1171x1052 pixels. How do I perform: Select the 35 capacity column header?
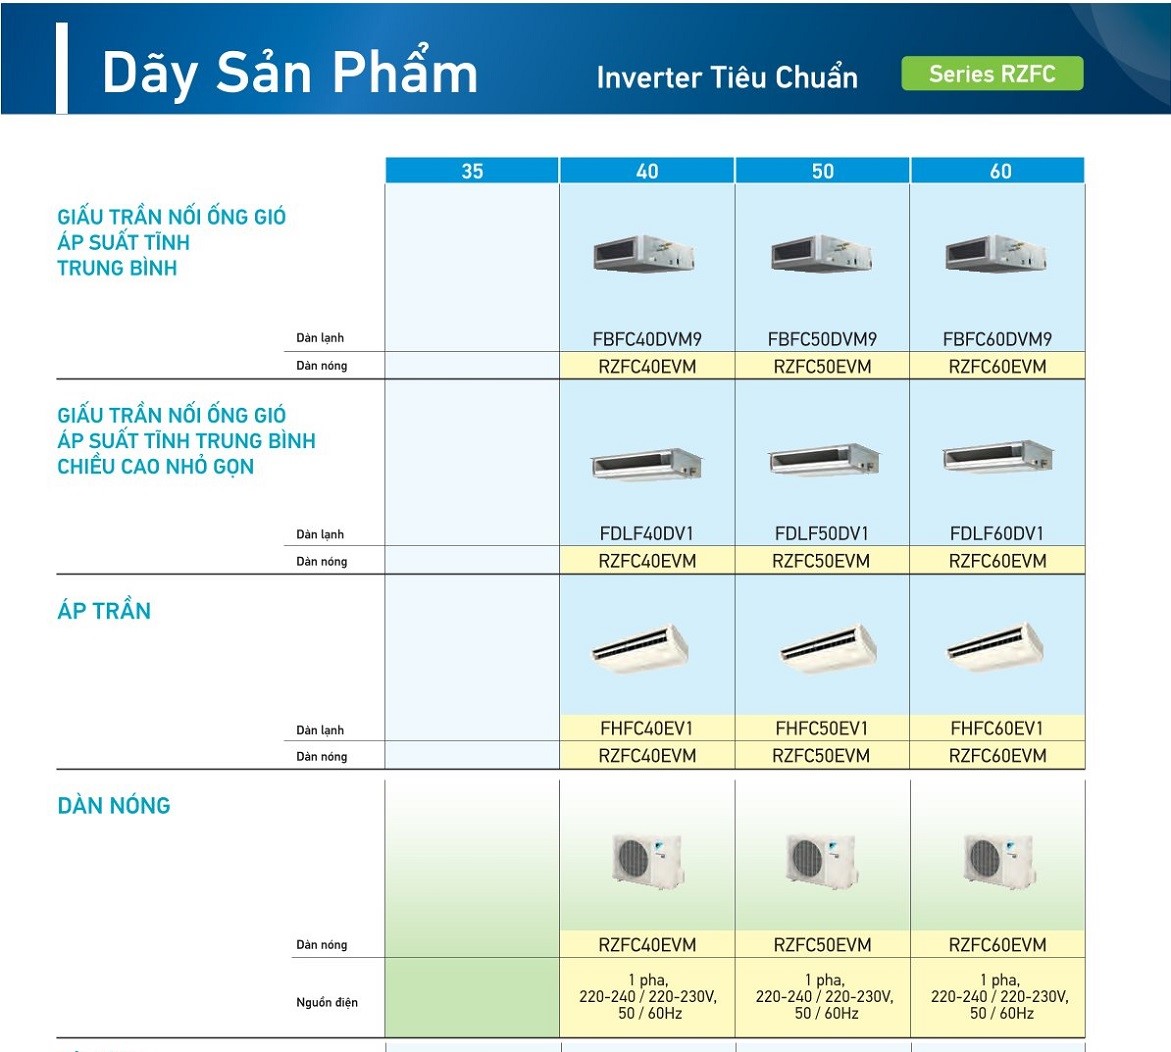click(472, 170)
